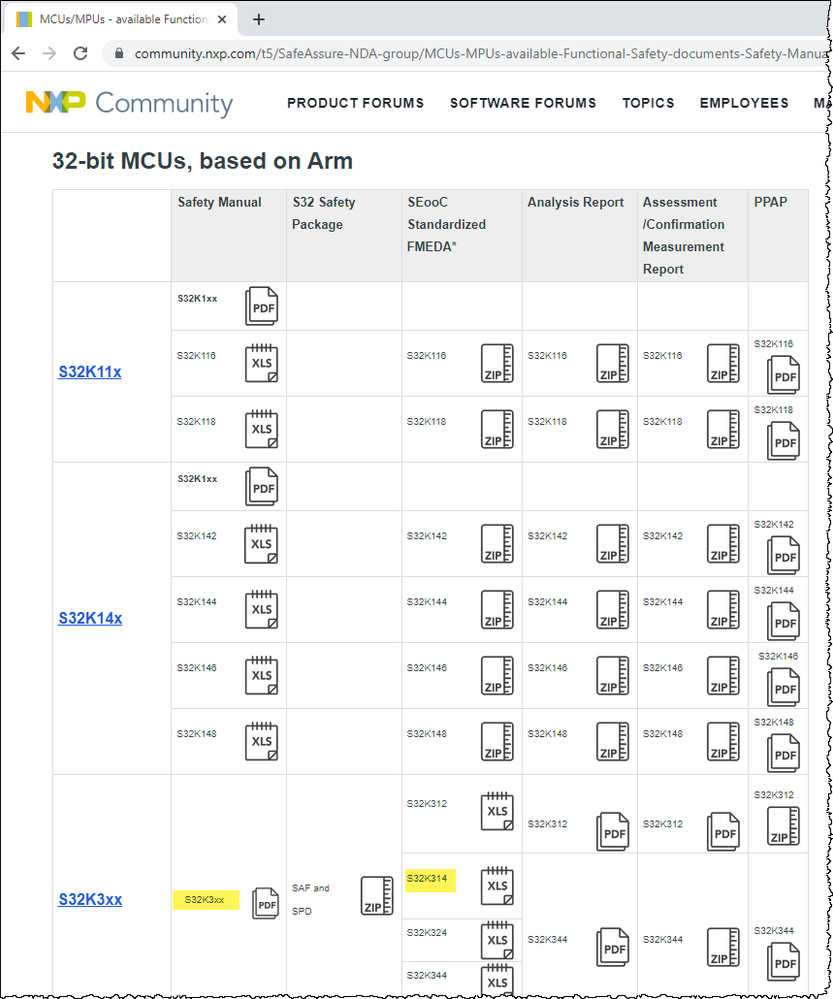Download the S32K118 SEooC FMEDA ZIP
Screen dimensions: 833x999
pyautogui.click(x=496, y=429)
